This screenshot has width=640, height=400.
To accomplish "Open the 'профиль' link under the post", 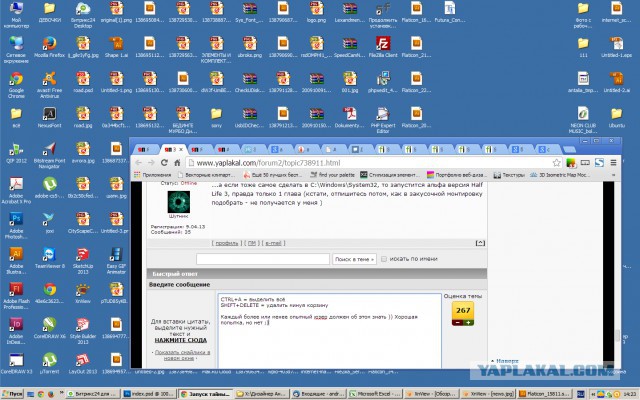I will (x=227, y=243).
